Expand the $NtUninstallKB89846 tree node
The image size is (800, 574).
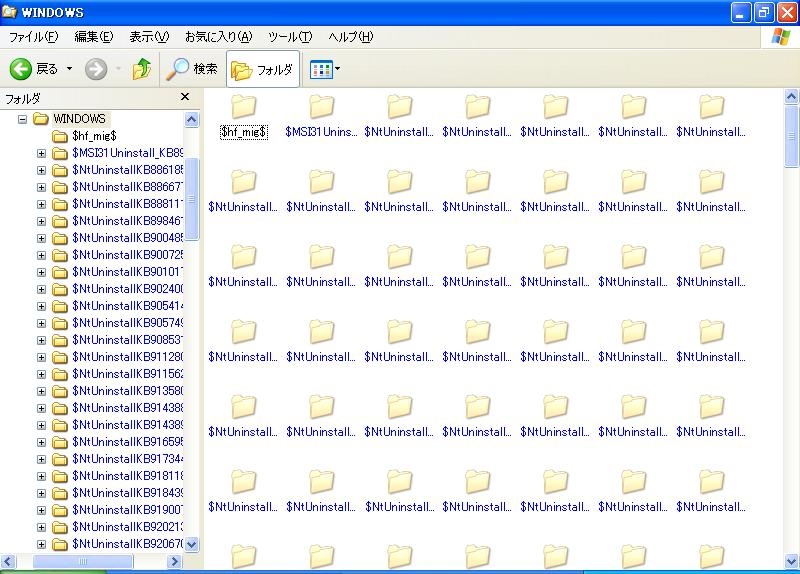(x=41, y=221)
